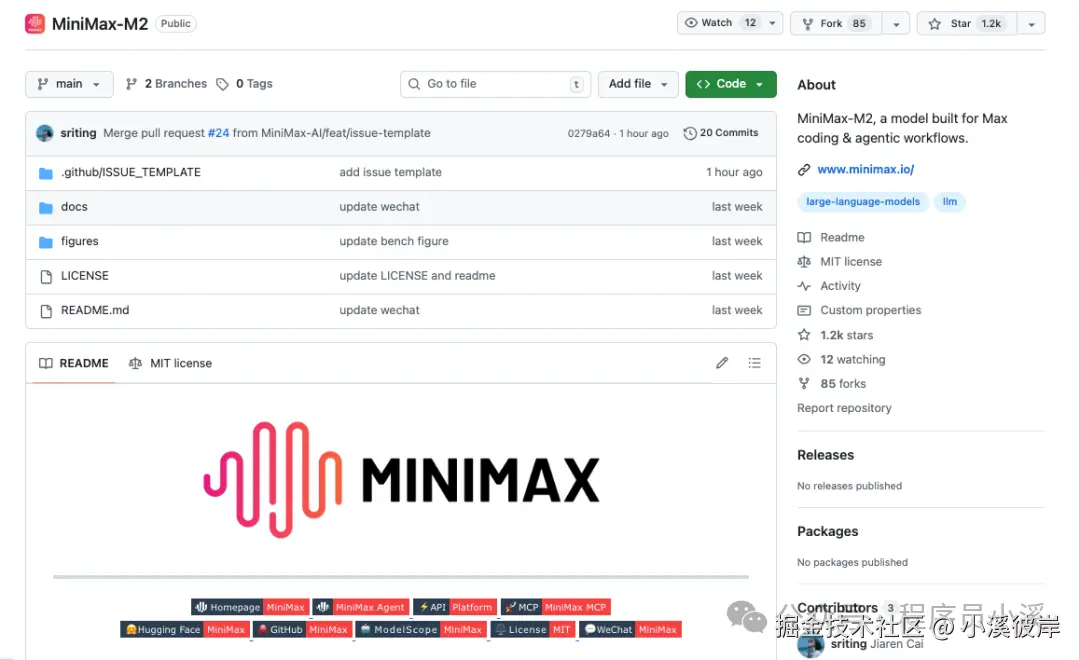The height and width of the screenshot is (660, 1080).
Task: Click the Hugging Face MiniMax badge
Action: pos(185,630)
